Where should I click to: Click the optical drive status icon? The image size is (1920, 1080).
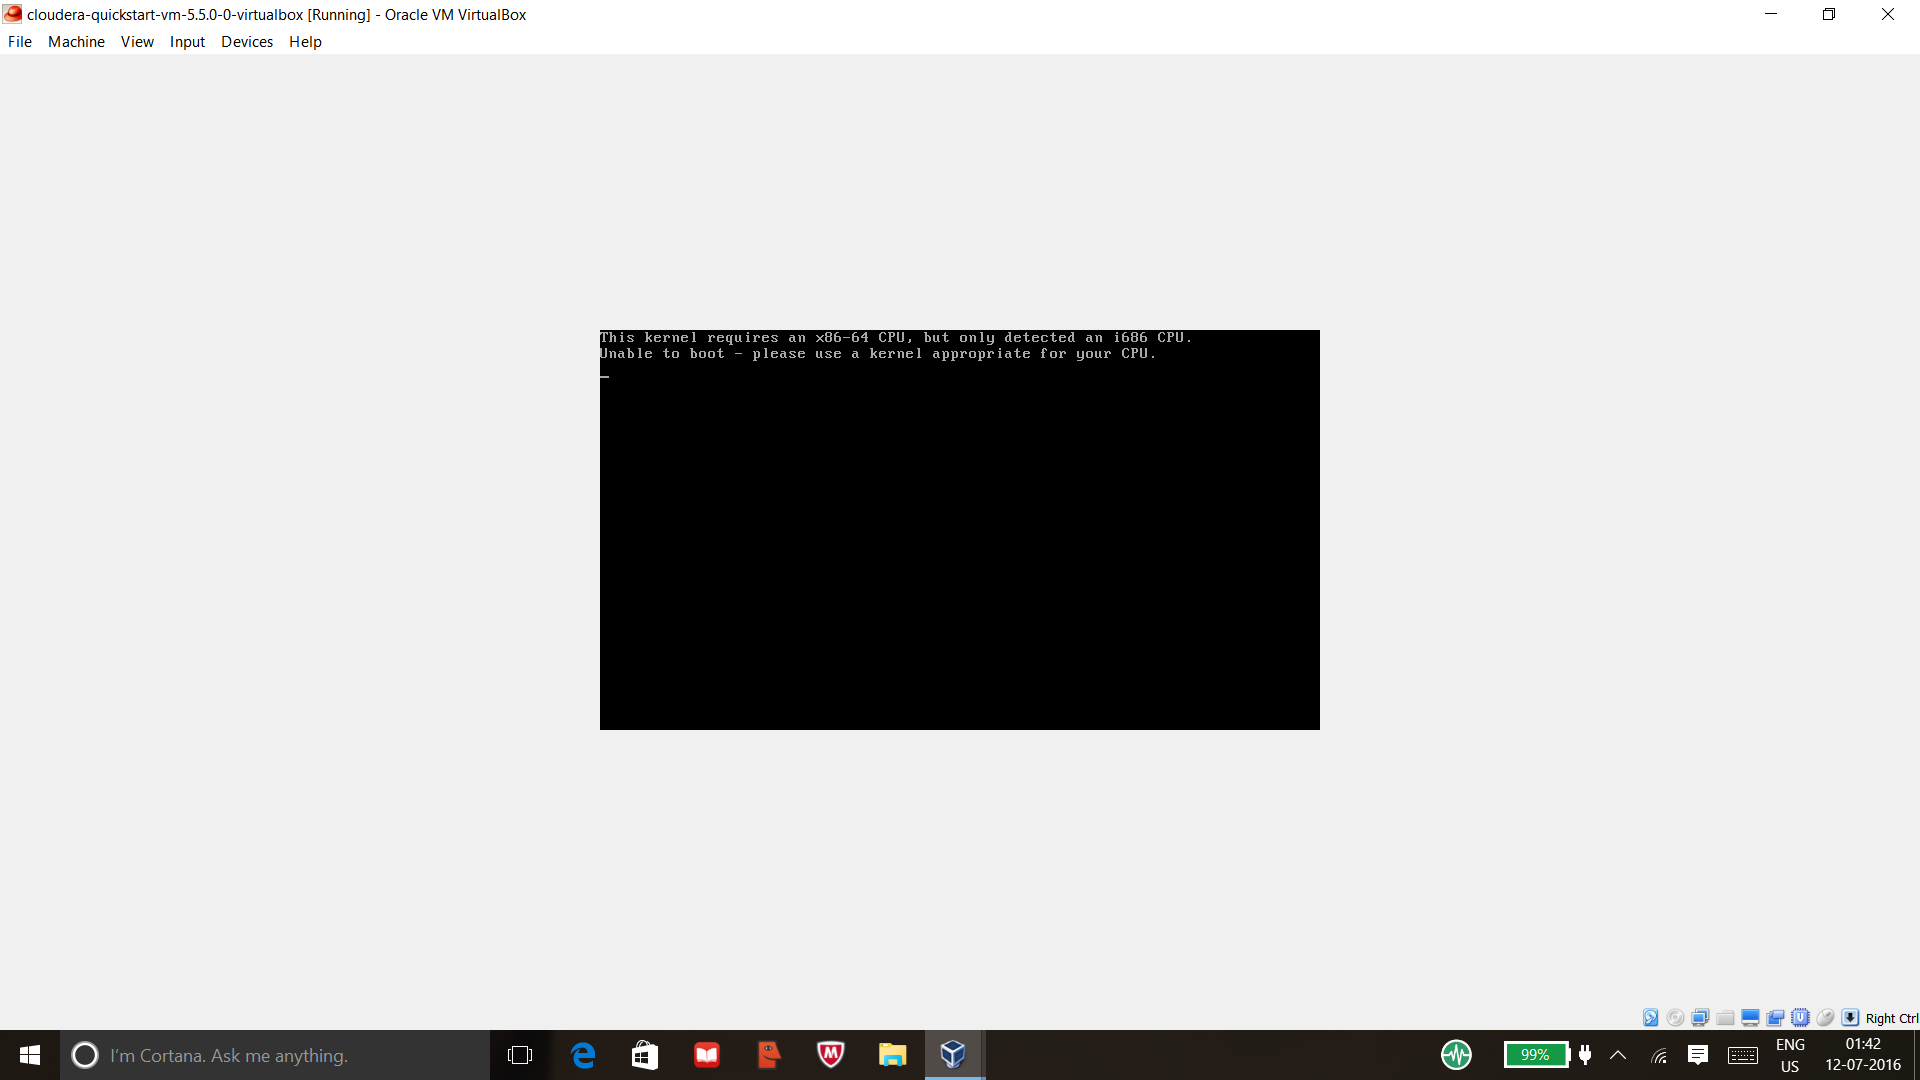point(1675,1017)
